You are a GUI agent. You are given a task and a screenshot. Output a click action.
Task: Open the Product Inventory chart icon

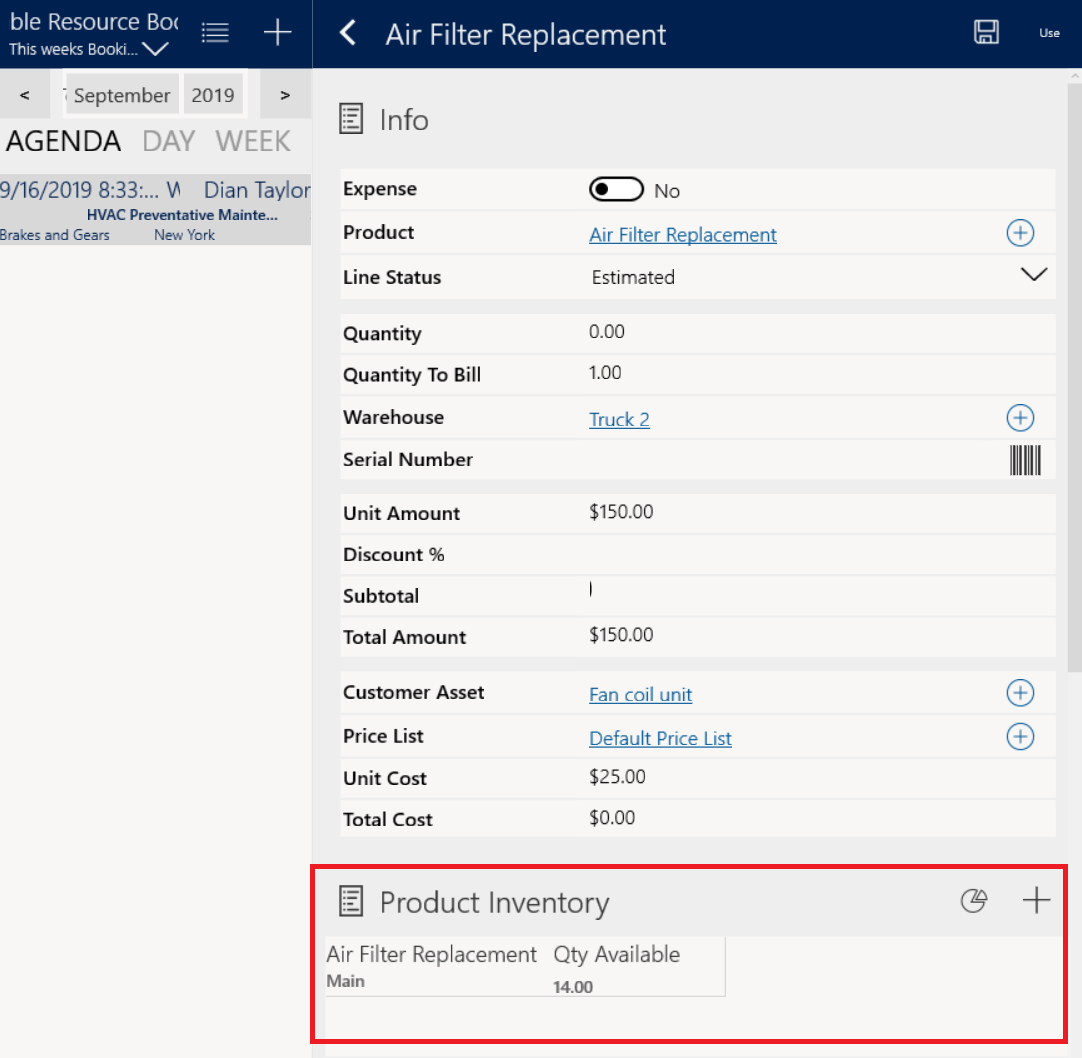(x=973, y=901)
